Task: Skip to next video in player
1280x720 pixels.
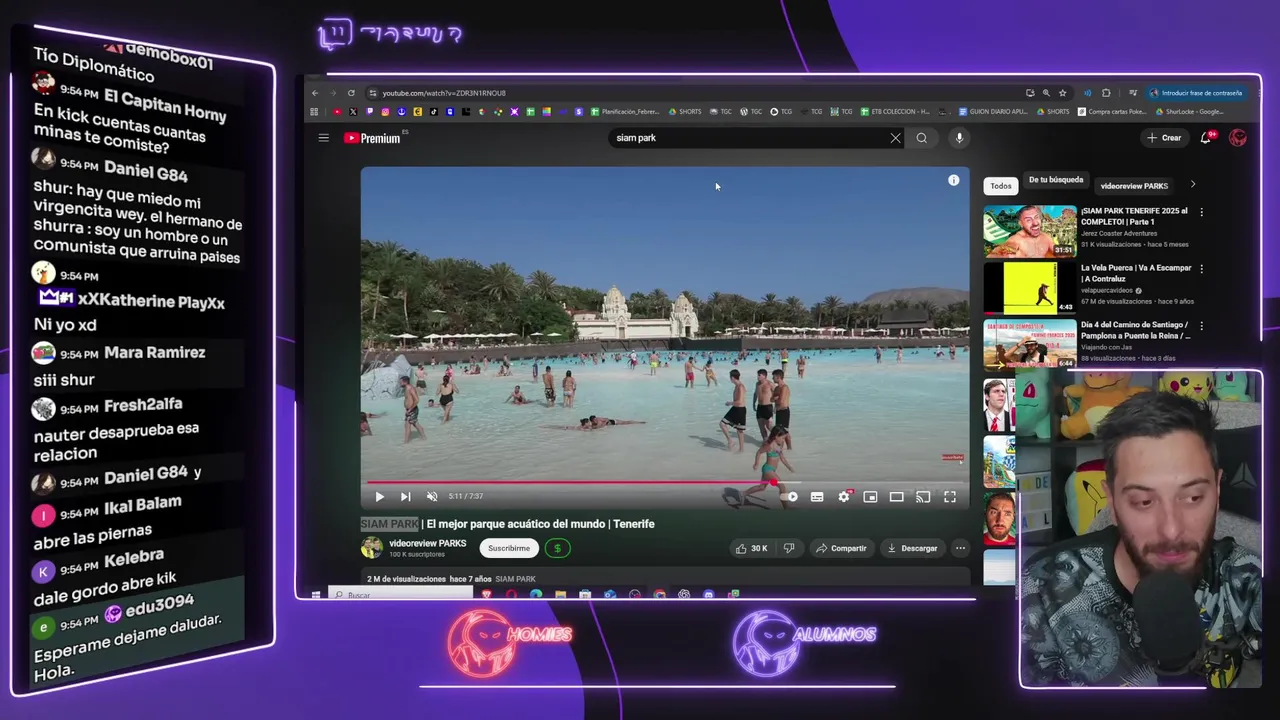Action: (405, 496)
